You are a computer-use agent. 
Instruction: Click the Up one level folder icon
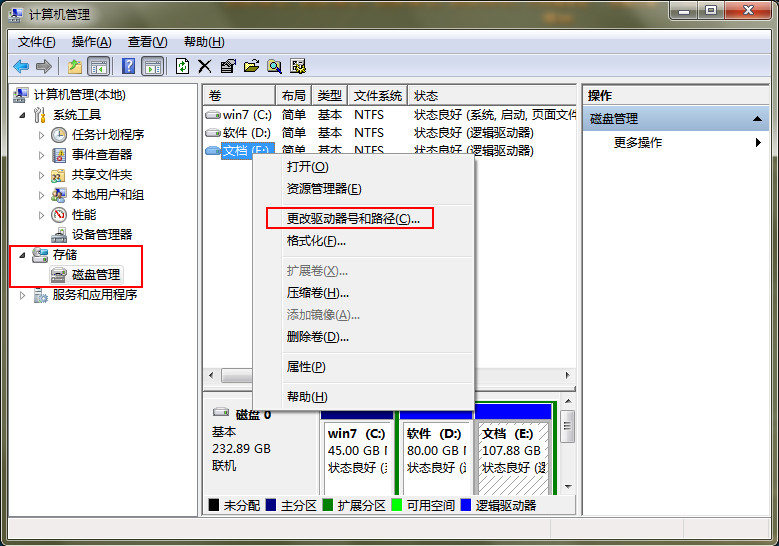[75, 66]
